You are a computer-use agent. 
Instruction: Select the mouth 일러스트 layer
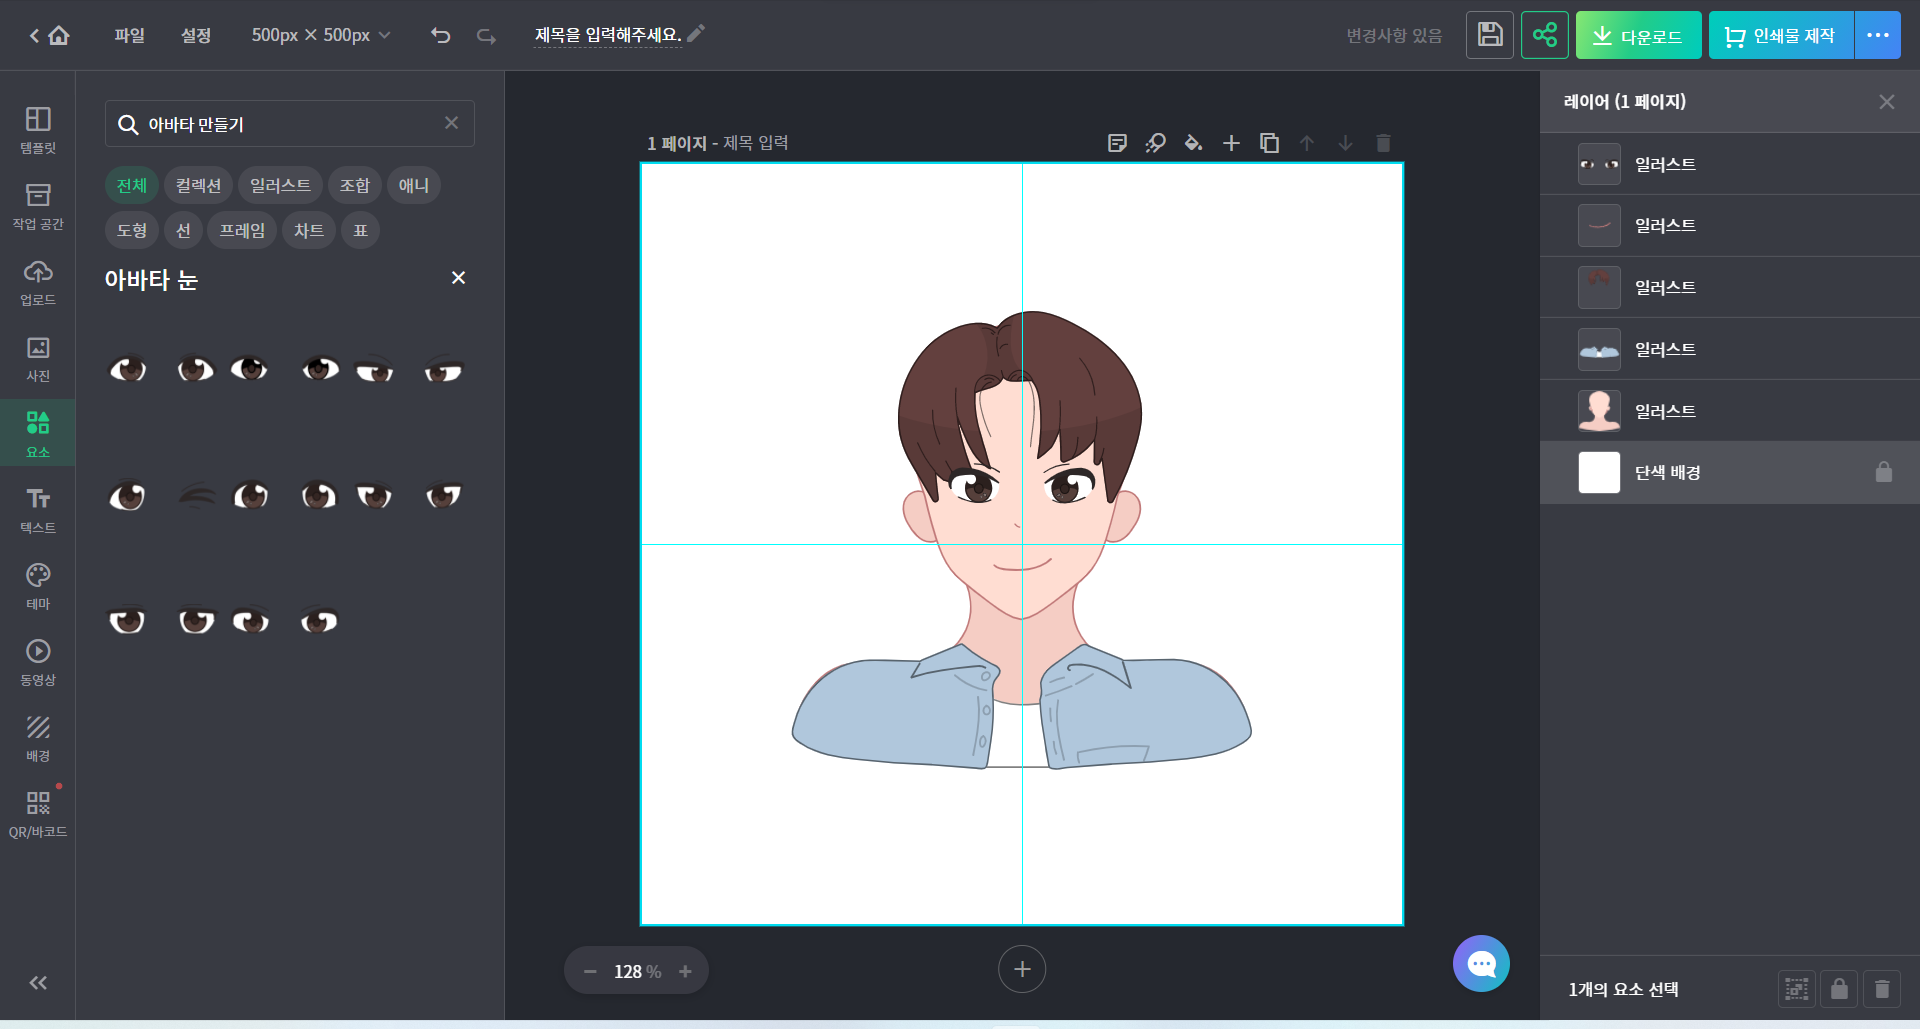tap(1730, 226)
